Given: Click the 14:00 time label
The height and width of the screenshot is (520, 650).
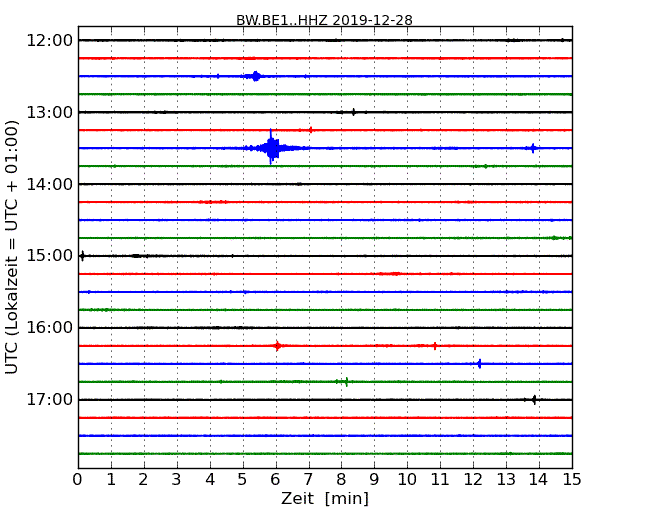Looking at the screenshot, I should tap(49, 184).
